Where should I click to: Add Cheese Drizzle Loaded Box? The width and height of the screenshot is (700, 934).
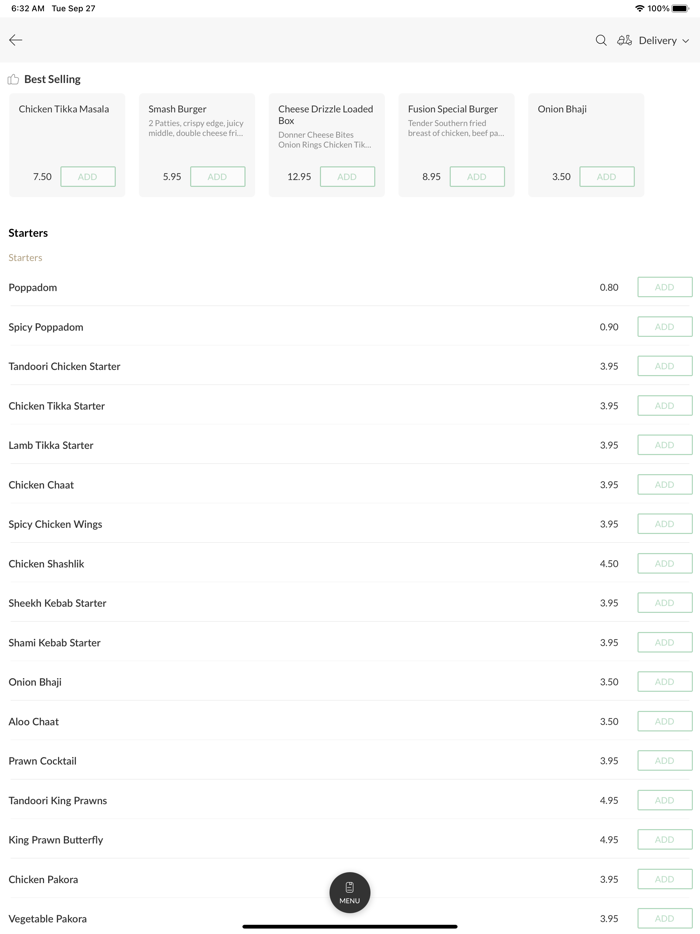tap(347, 176)
